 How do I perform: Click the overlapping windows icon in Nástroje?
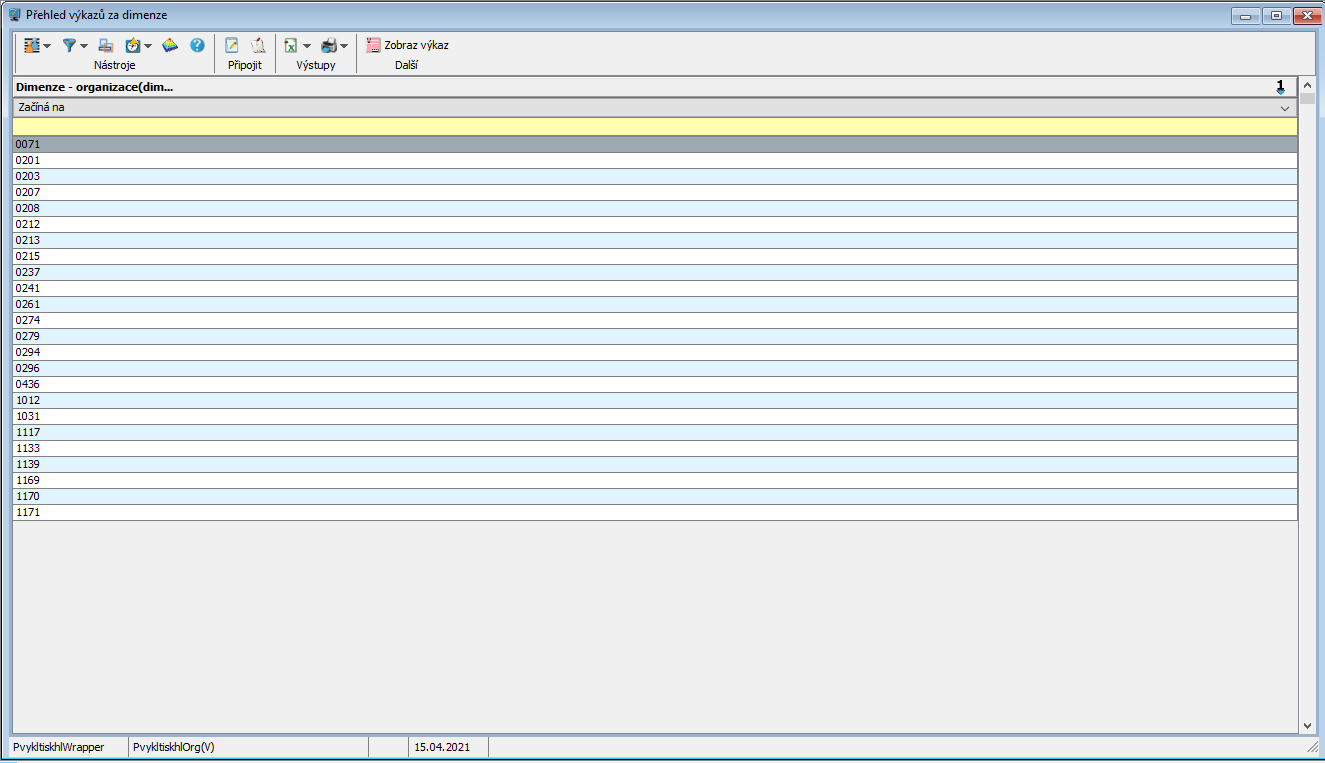(106, 45)
